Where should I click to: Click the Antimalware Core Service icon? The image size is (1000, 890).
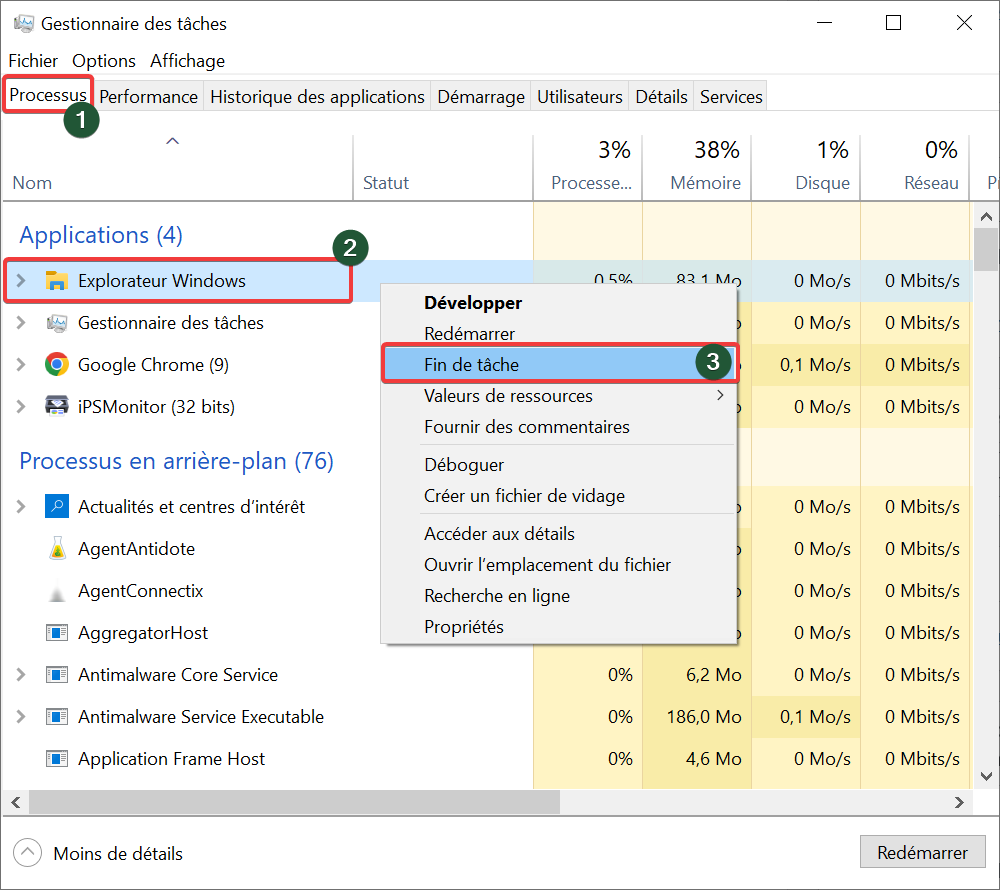tap(57, 675)
